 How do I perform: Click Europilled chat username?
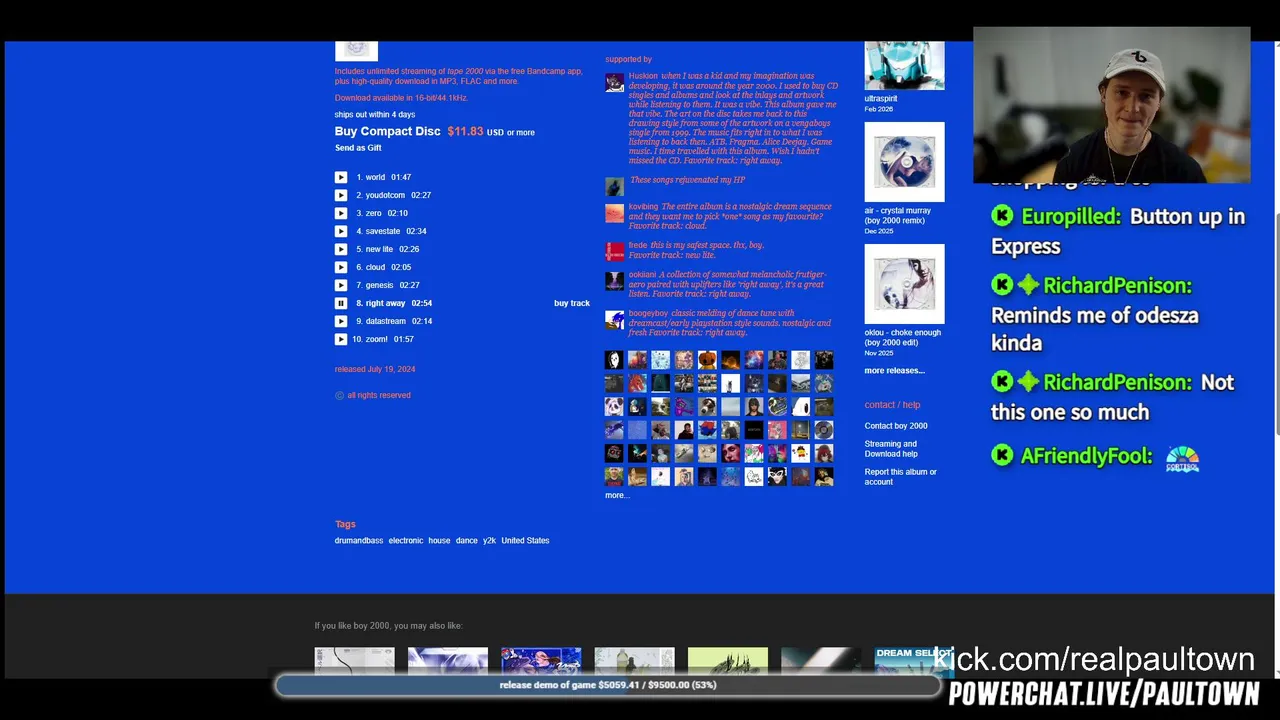tap(1069, 216)
